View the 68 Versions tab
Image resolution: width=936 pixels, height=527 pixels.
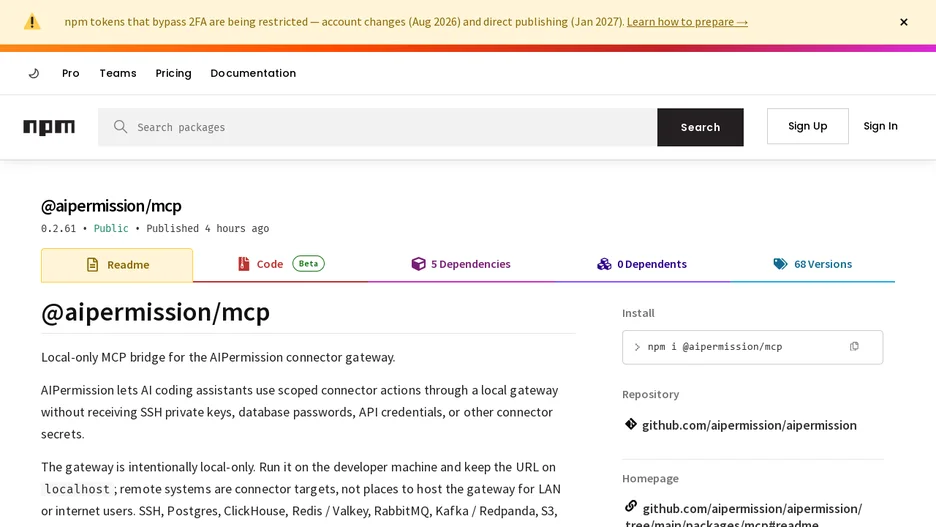tap(812, 264)
